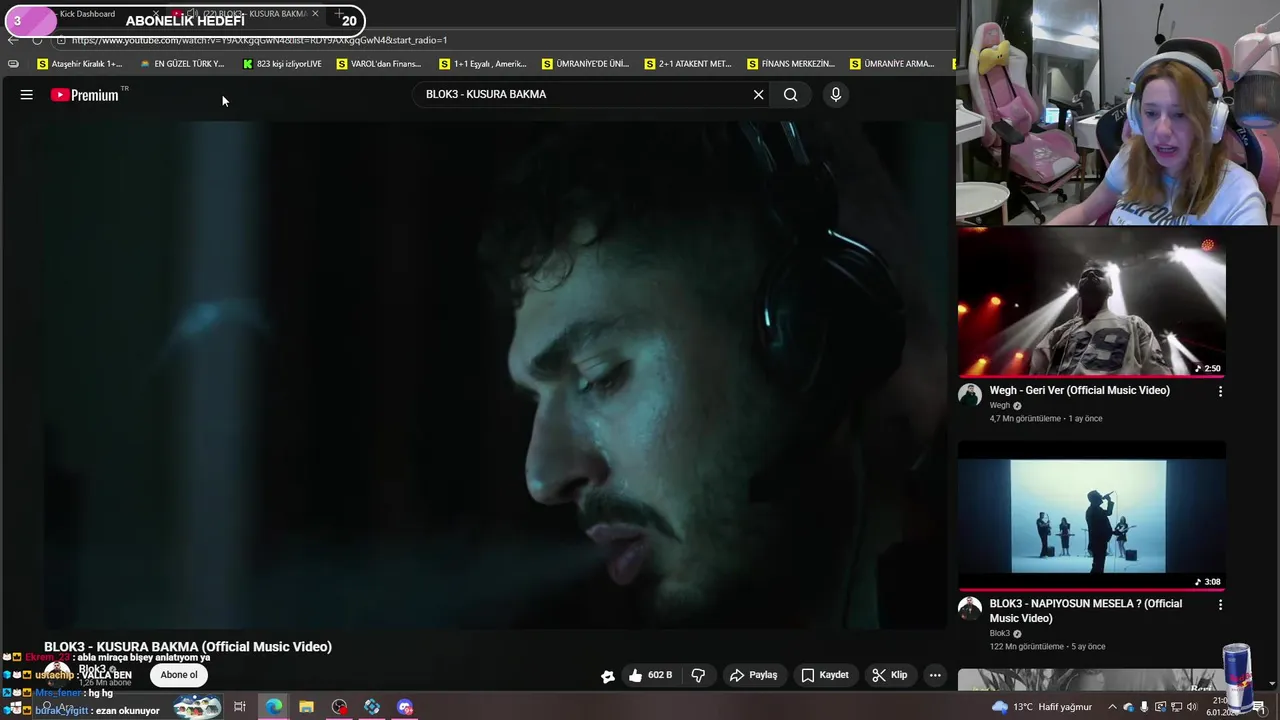Open Wegh - Geri Ver video thumbnail
Viewport: 1280px width, 720px height.
[x=1092, y=302]
